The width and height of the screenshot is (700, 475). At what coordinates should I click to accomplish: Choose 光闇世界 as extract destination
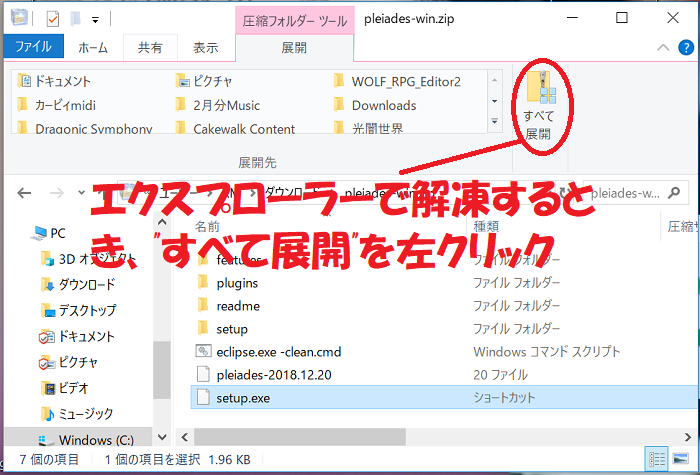tap(369, 128)
